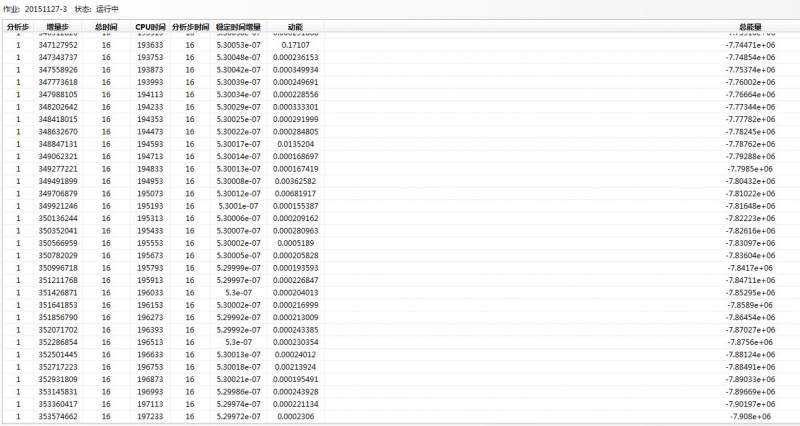Click stable increment value 5.30048e-07
The height and width of the screenshot is (426, 800).
click(x=238, y=57)
